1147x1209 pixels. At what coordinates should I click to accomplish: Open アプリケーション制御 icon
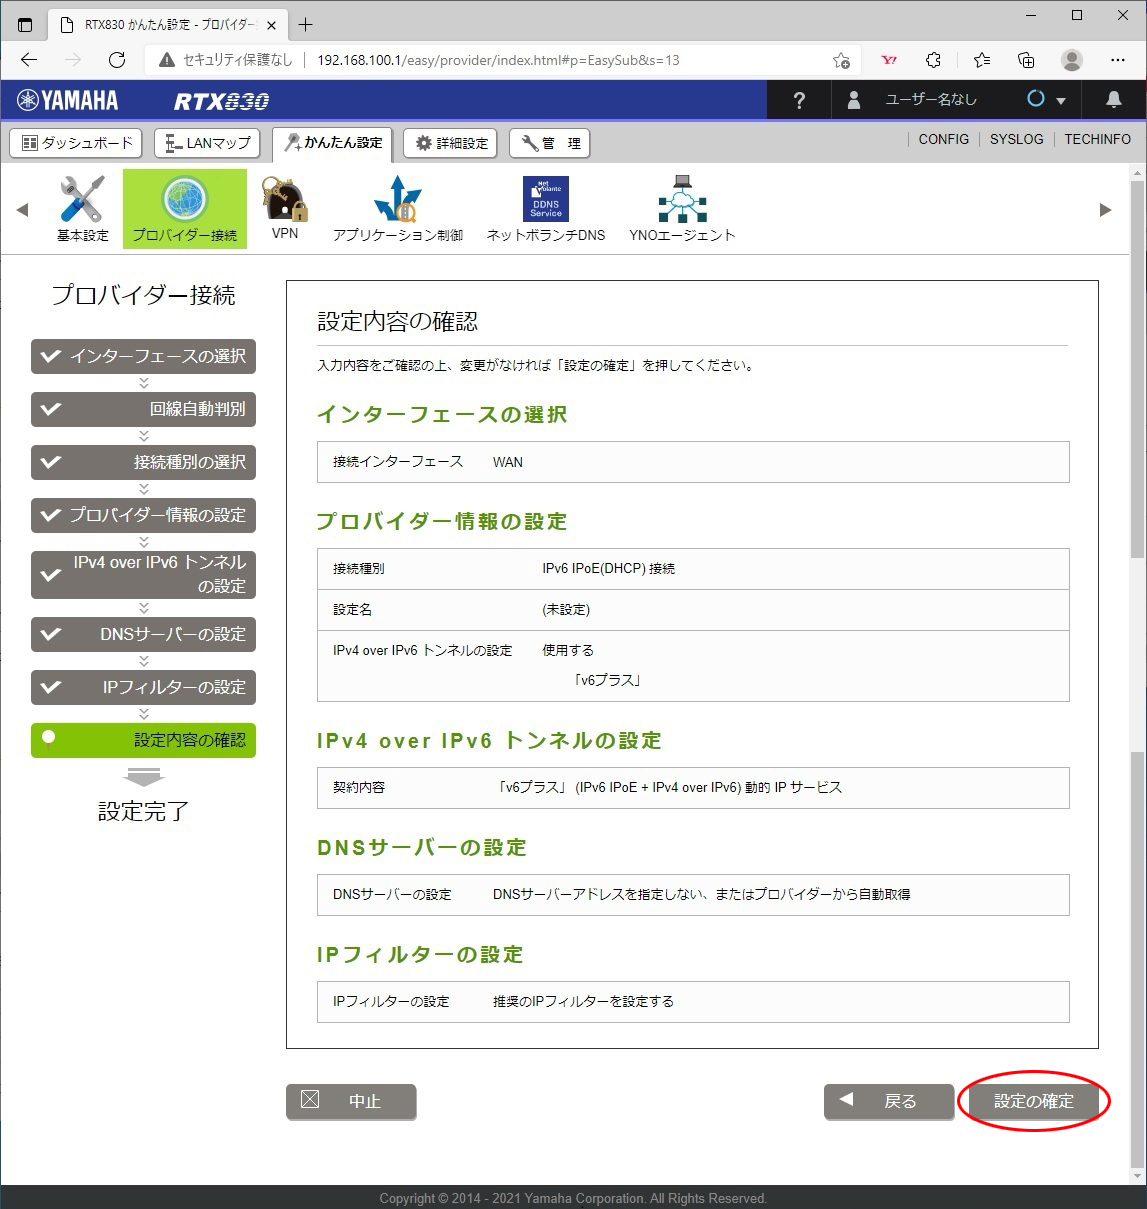coord(397,200)
